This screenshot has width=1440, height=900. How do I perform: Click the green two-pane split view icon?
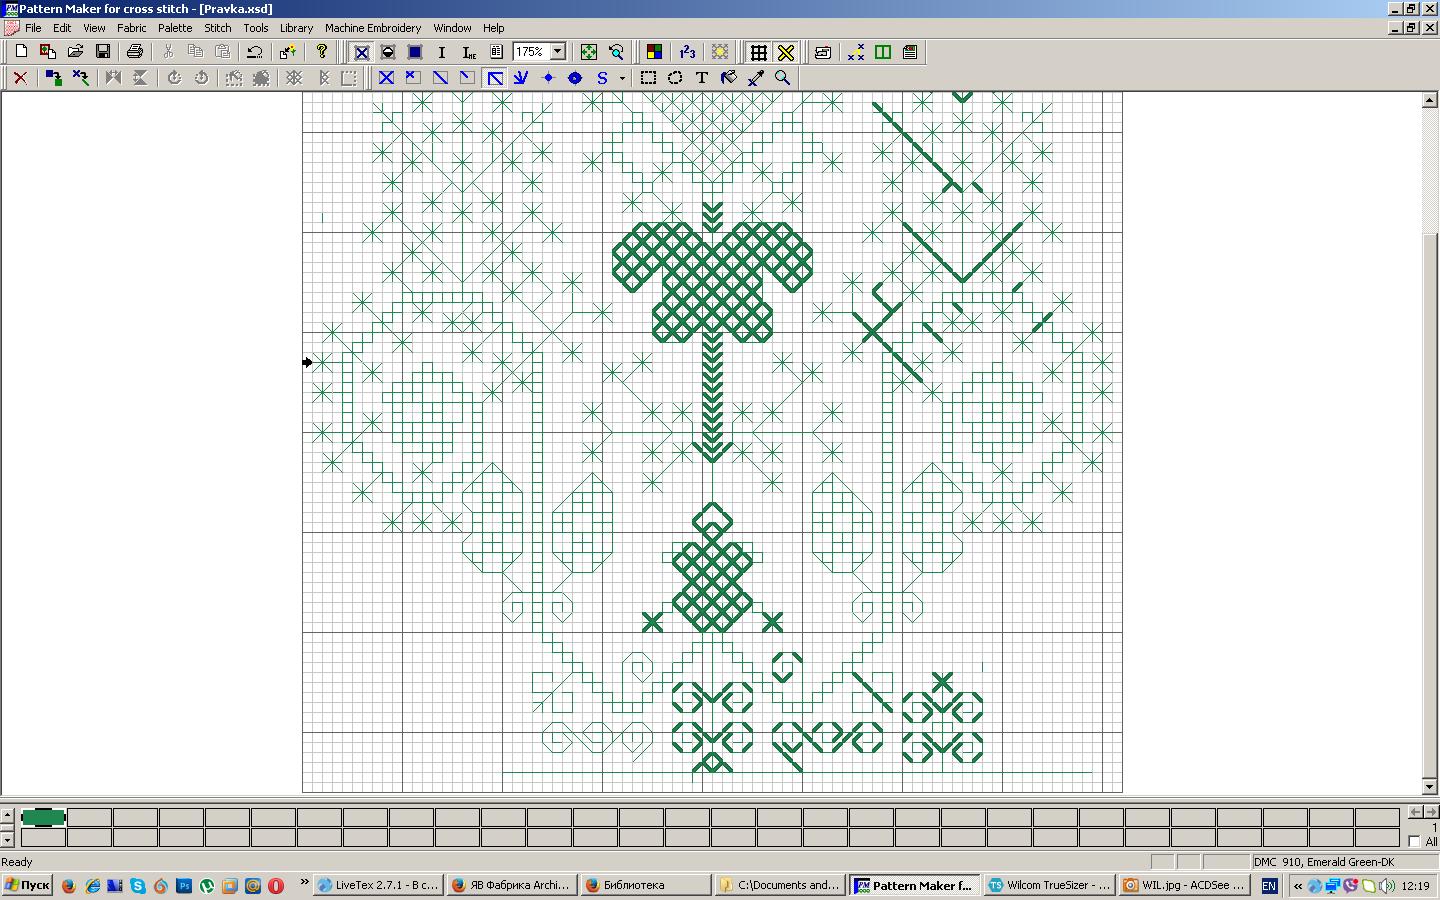[883, 52]
